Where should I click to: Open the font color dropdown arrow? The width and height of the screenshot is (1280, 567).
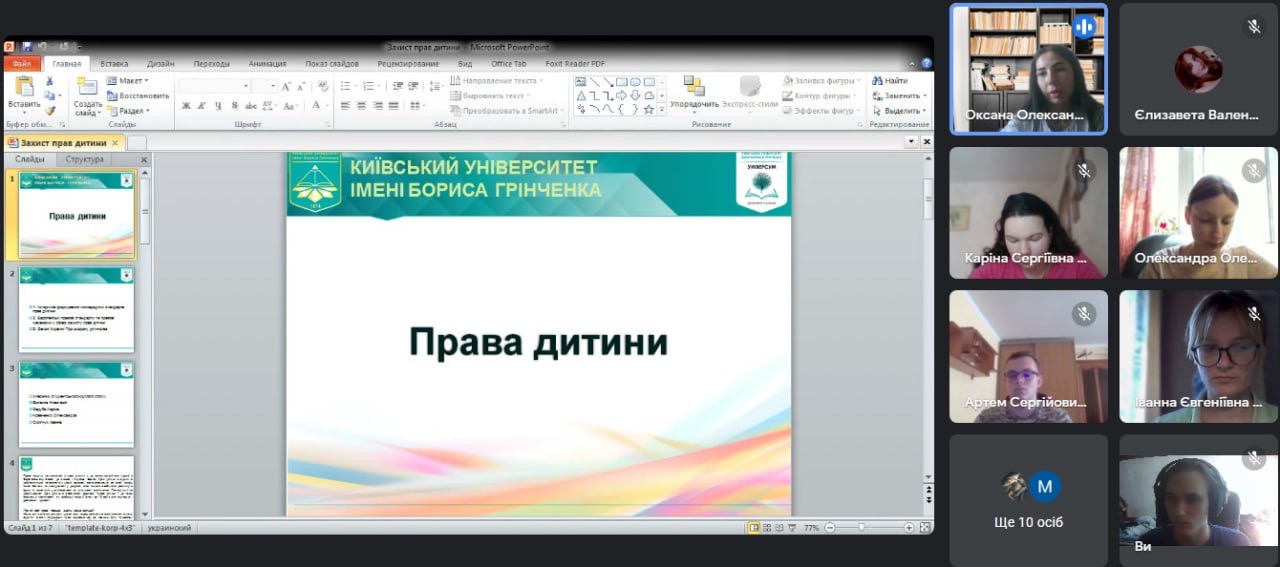pyautogui.click(x=326, y=106)
